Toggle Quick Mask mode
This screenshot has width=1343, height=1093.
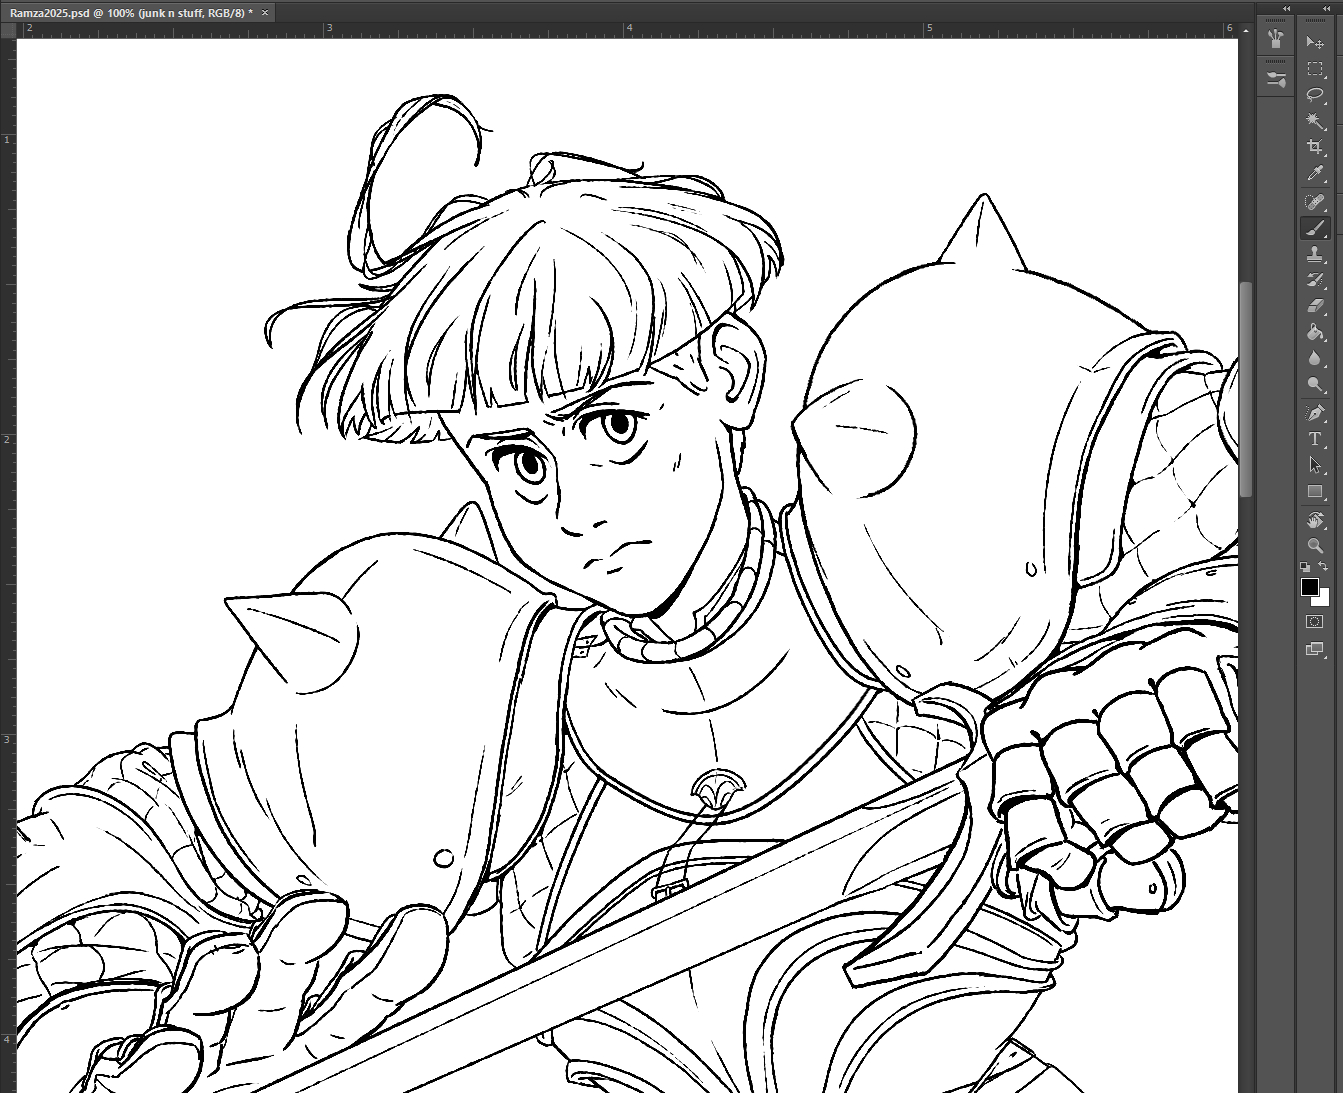tap(1315, 622)
